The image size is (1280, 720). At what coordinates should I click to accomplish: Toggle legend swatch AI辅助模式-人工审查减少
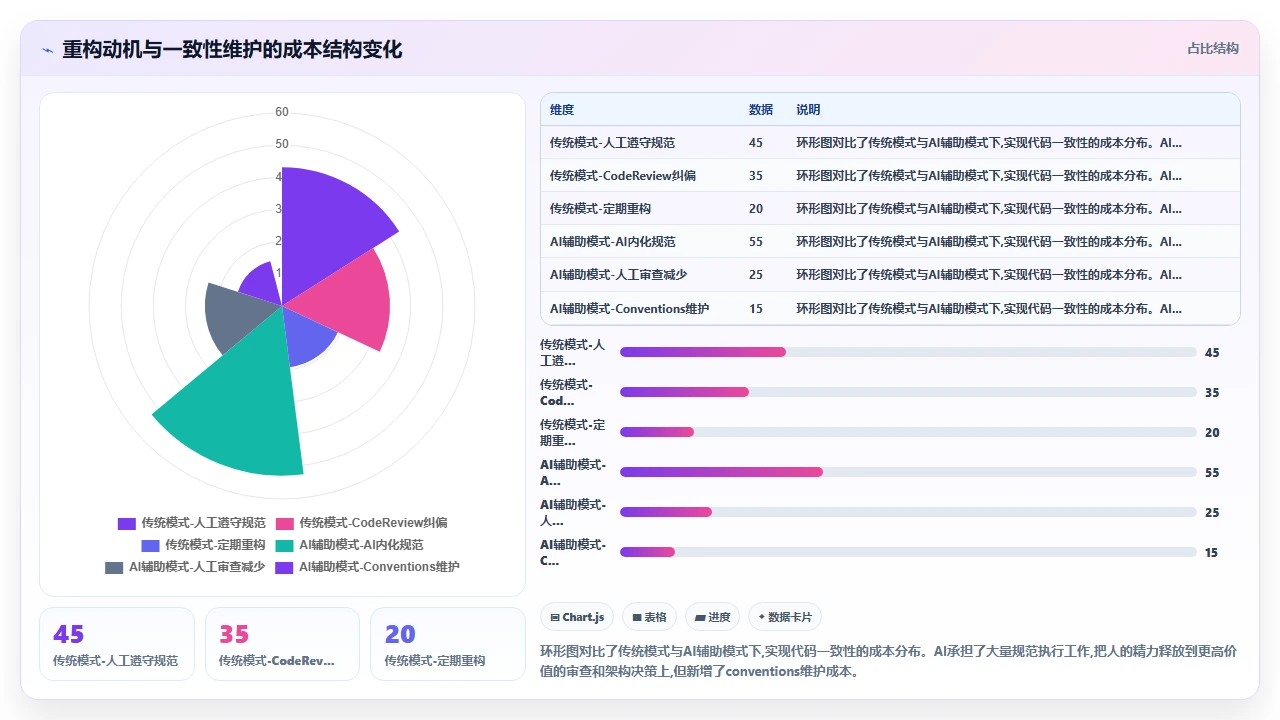(114, 567)
